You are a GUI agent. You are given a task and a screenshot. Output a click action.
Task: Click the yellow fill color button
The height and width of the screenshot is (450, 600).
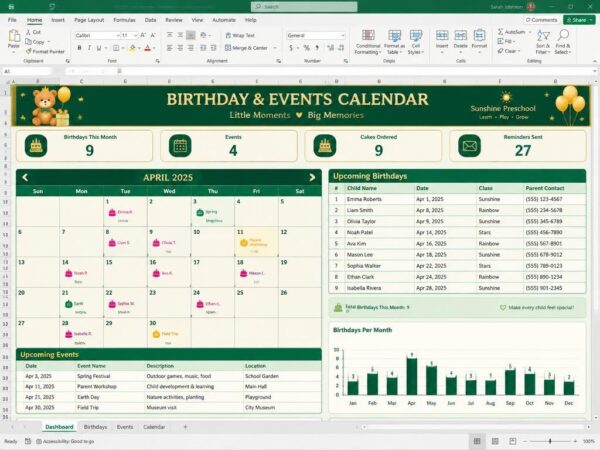point(132,48)
